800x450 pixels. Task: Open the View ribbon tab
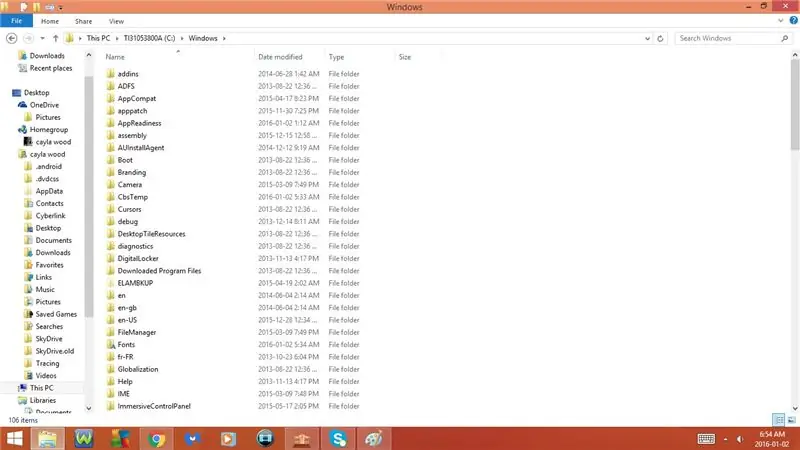point(116,21)
